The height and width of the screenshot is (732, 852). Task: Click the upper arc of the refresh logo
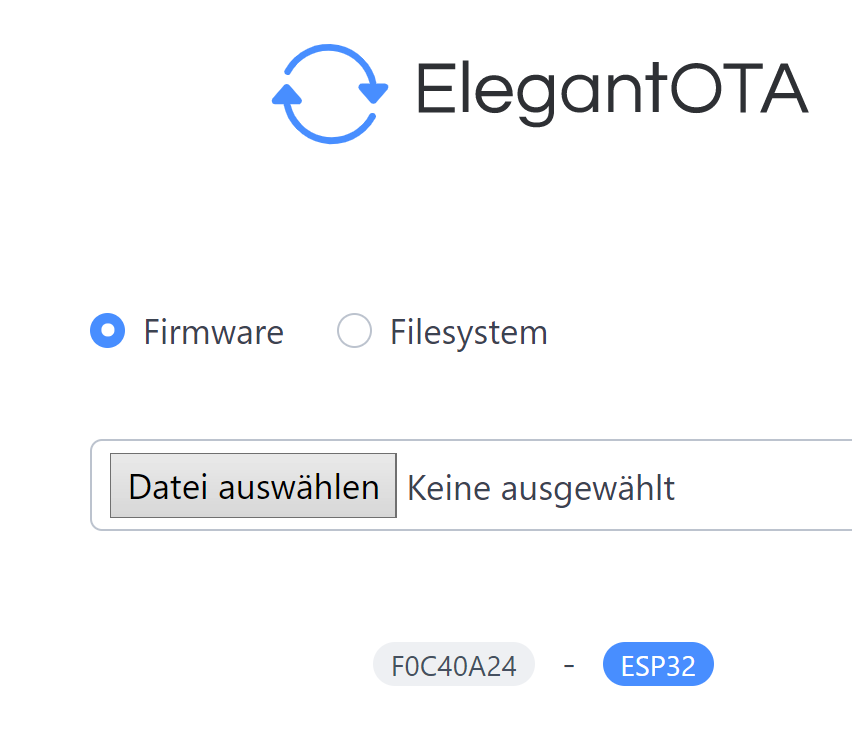click(330, 61)
